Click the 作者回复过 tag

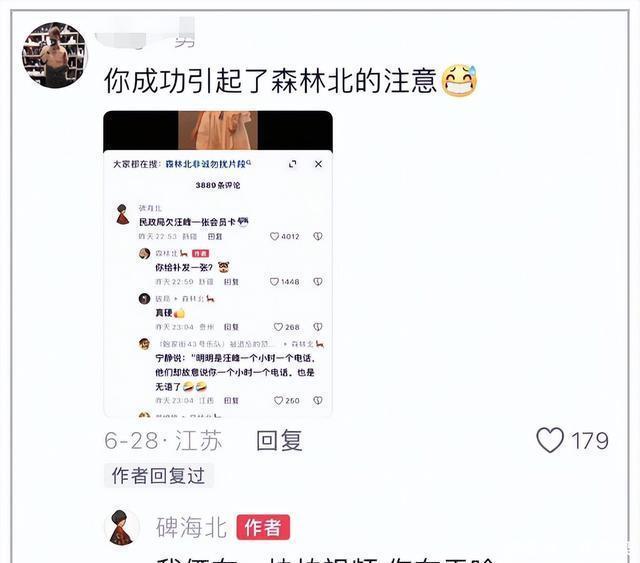(158, 475)
